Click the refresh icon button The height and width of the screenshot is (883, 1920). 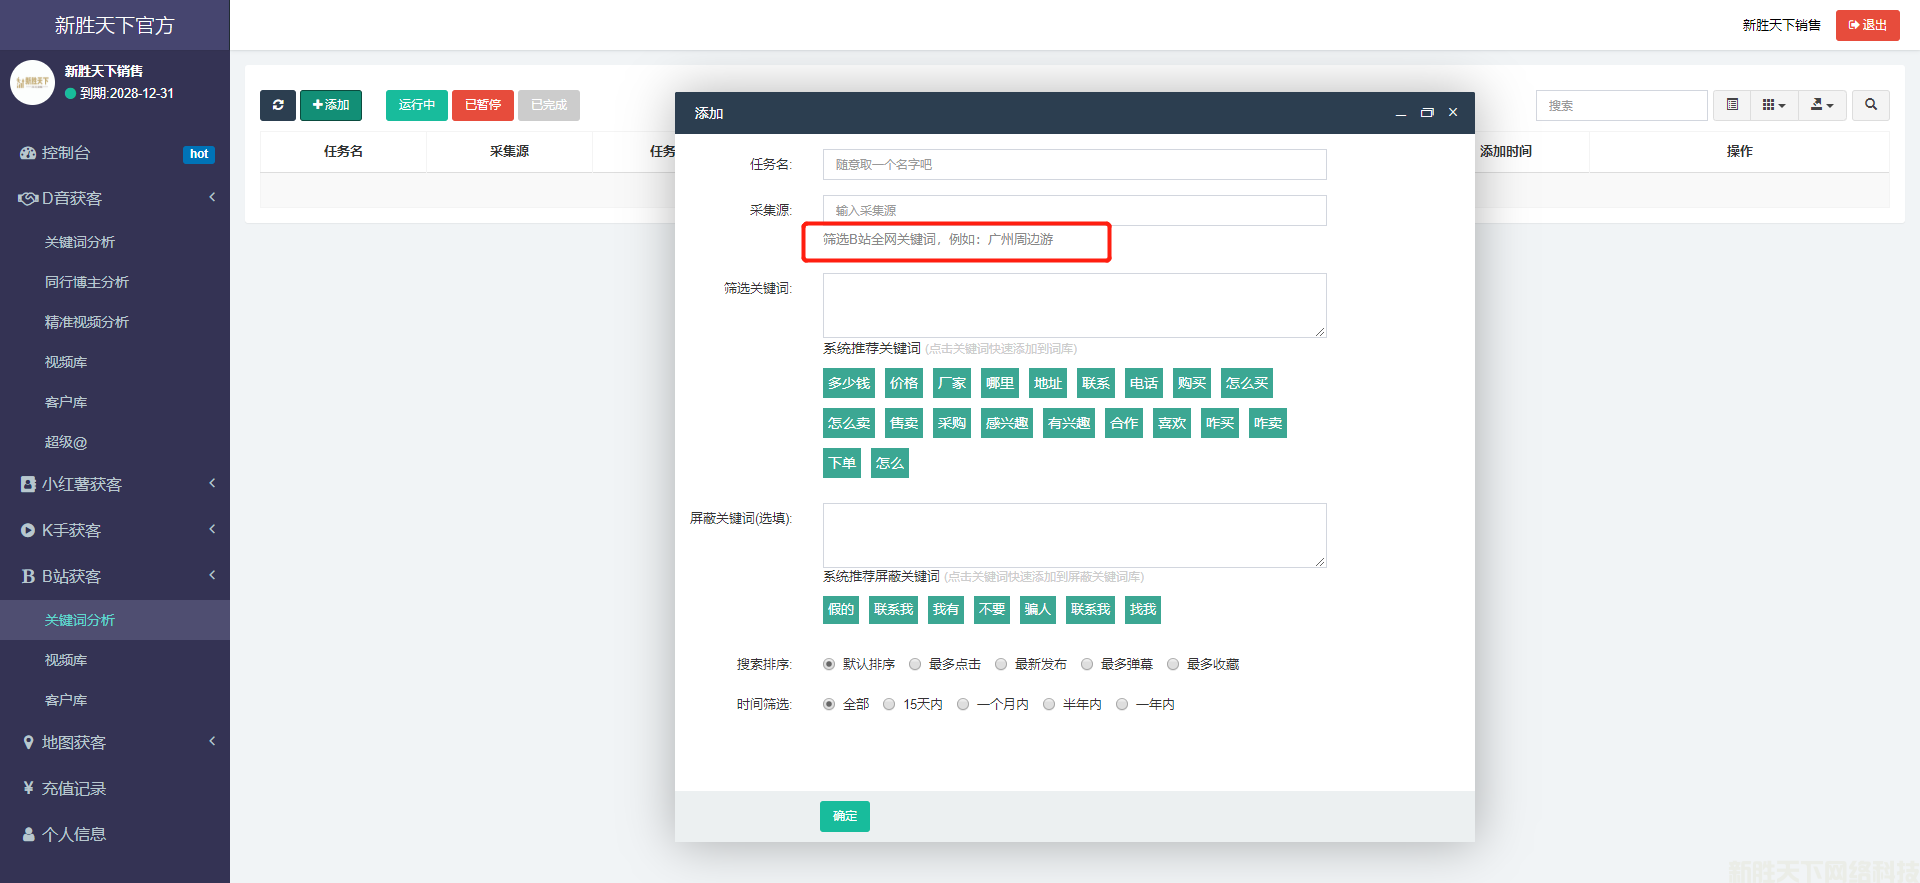(278, 105)
